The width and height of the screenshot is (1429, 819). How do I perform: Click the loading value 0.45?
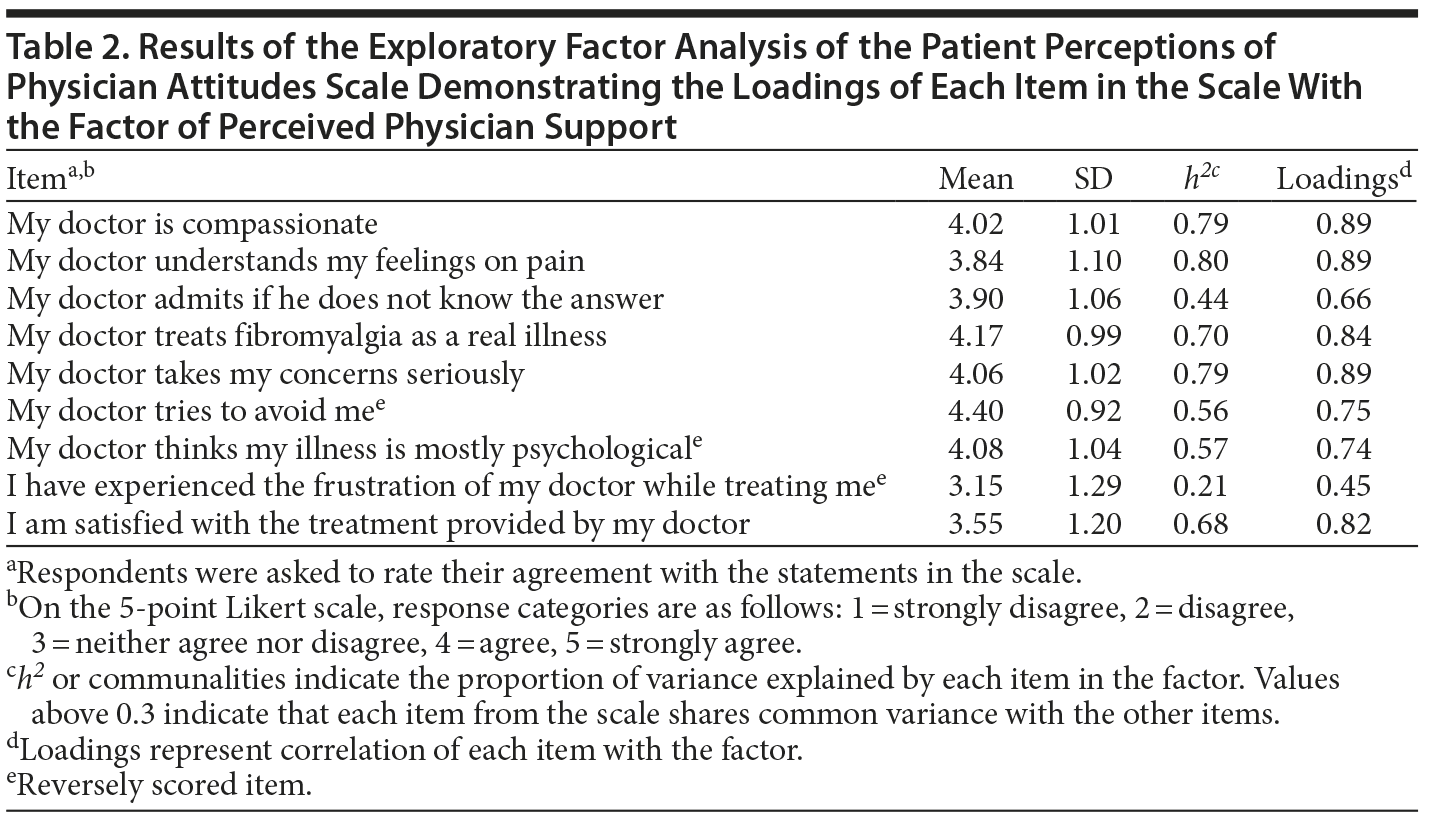(x=1343, y=486)
